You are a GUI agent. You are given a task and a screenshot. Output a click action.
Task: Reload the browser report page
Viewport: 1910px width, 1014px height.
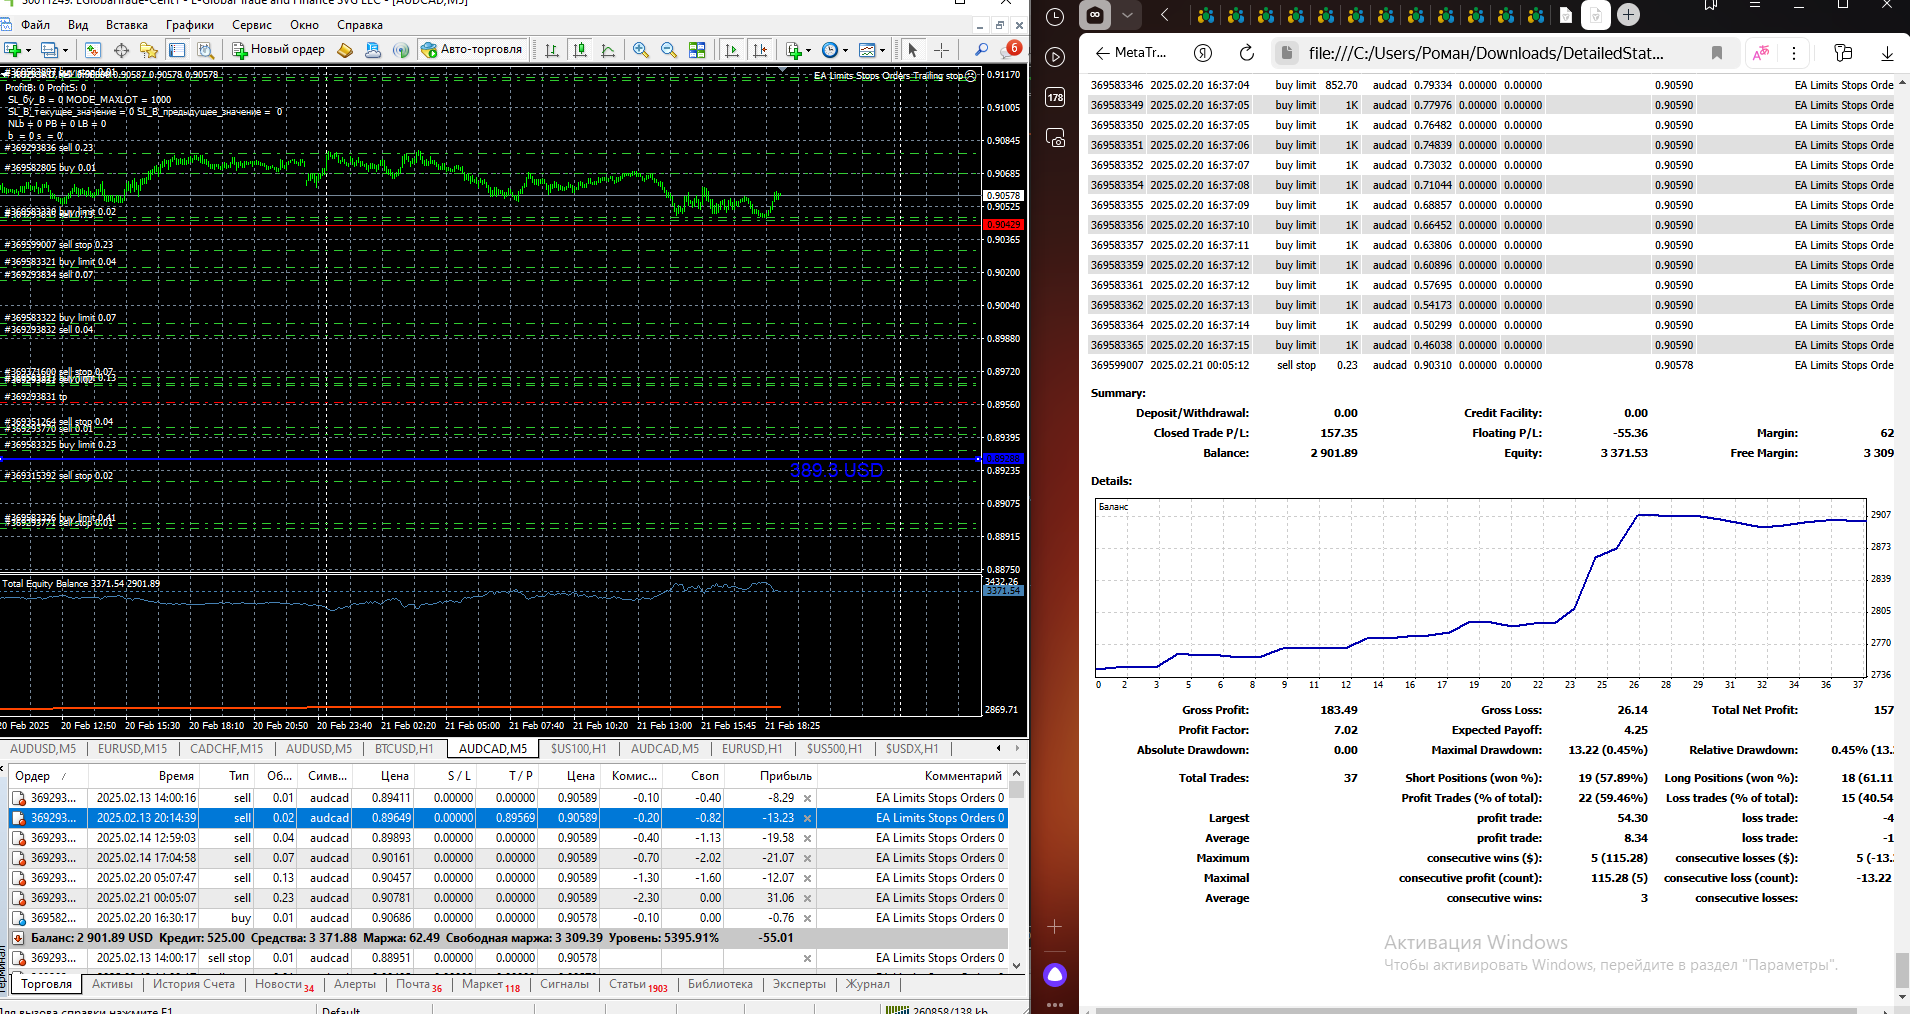[x=1246, y=53]
